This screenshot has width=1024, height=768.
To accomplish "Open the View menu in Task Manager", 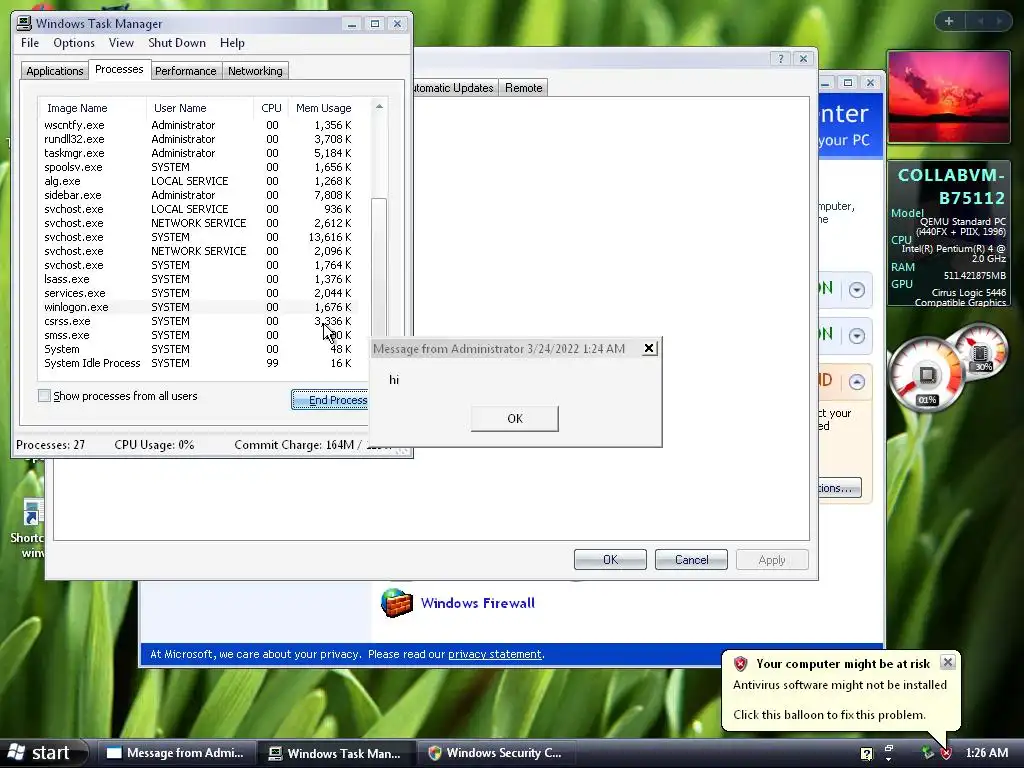I will pyautogui.click(x=121, y=42).
